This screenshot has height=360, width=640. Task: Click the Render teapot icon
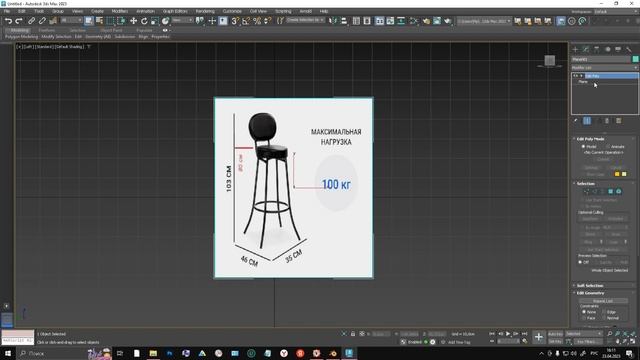(x=448, y=21)
